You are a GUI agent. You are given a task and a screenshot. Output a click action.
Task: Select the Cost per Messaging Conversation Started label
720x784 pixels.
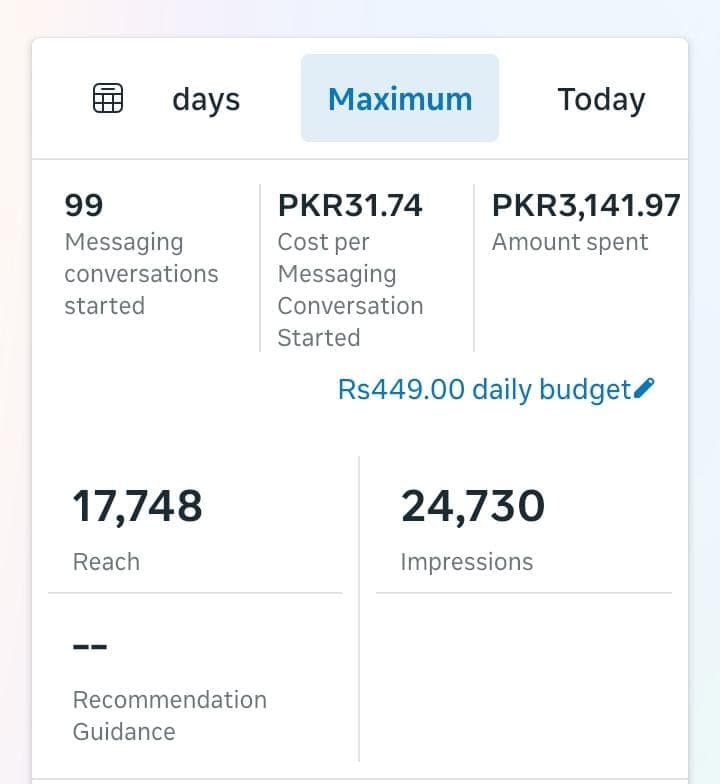click(x=350, y=290)
